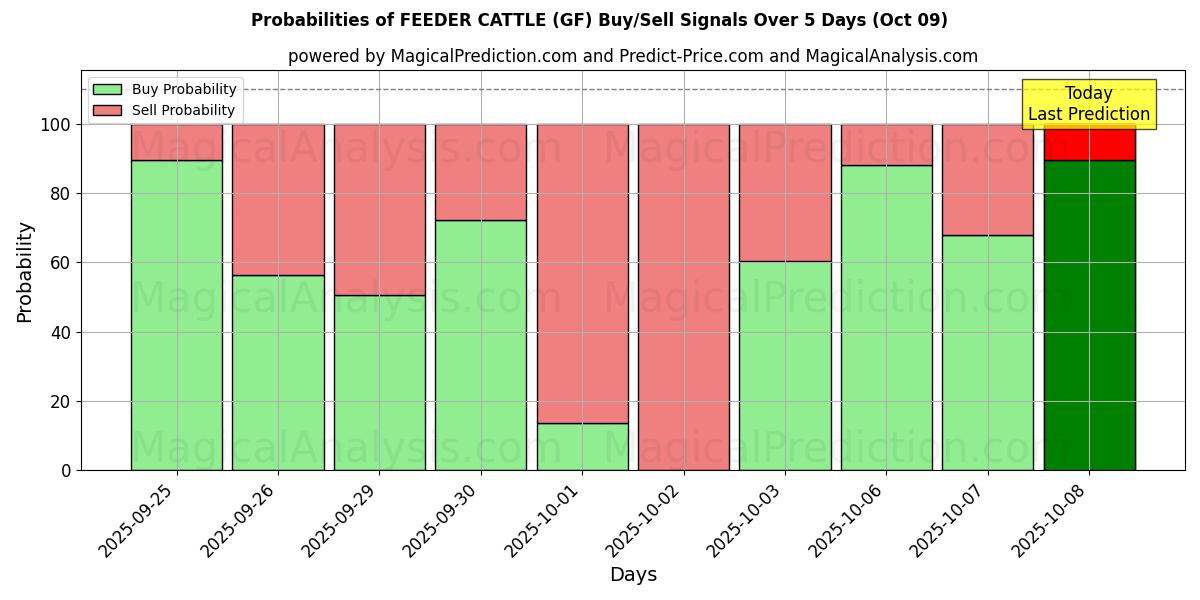Click the green buy bar for 2025-09-30

(x=481, y=345)
